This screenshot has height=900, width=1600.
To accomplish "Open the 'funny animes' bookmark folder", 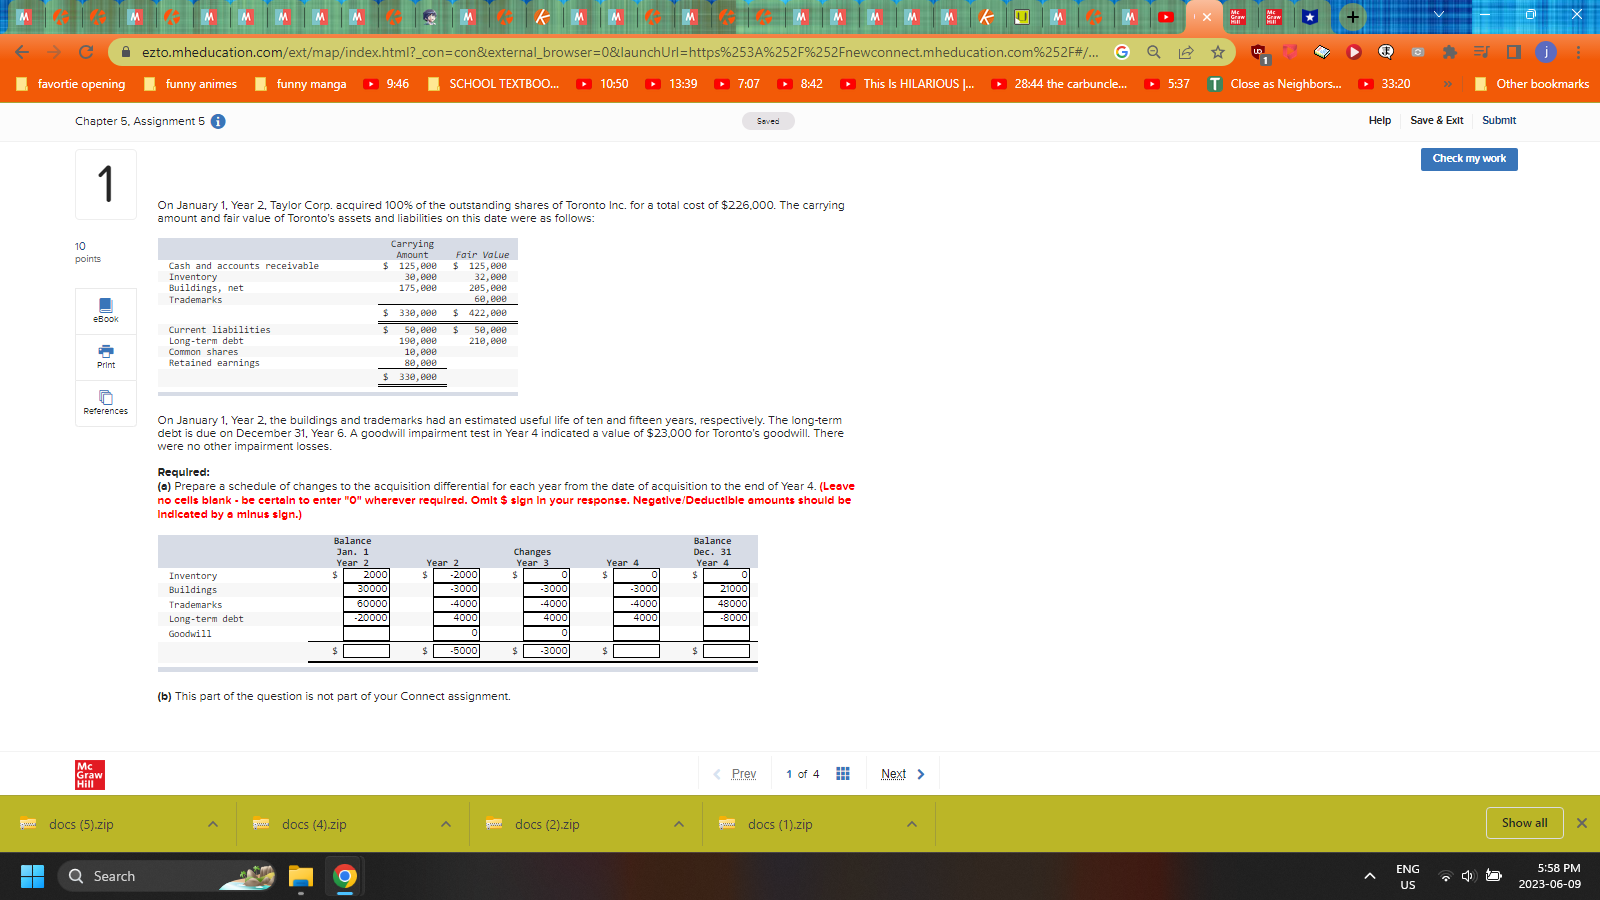I will 190,84.
